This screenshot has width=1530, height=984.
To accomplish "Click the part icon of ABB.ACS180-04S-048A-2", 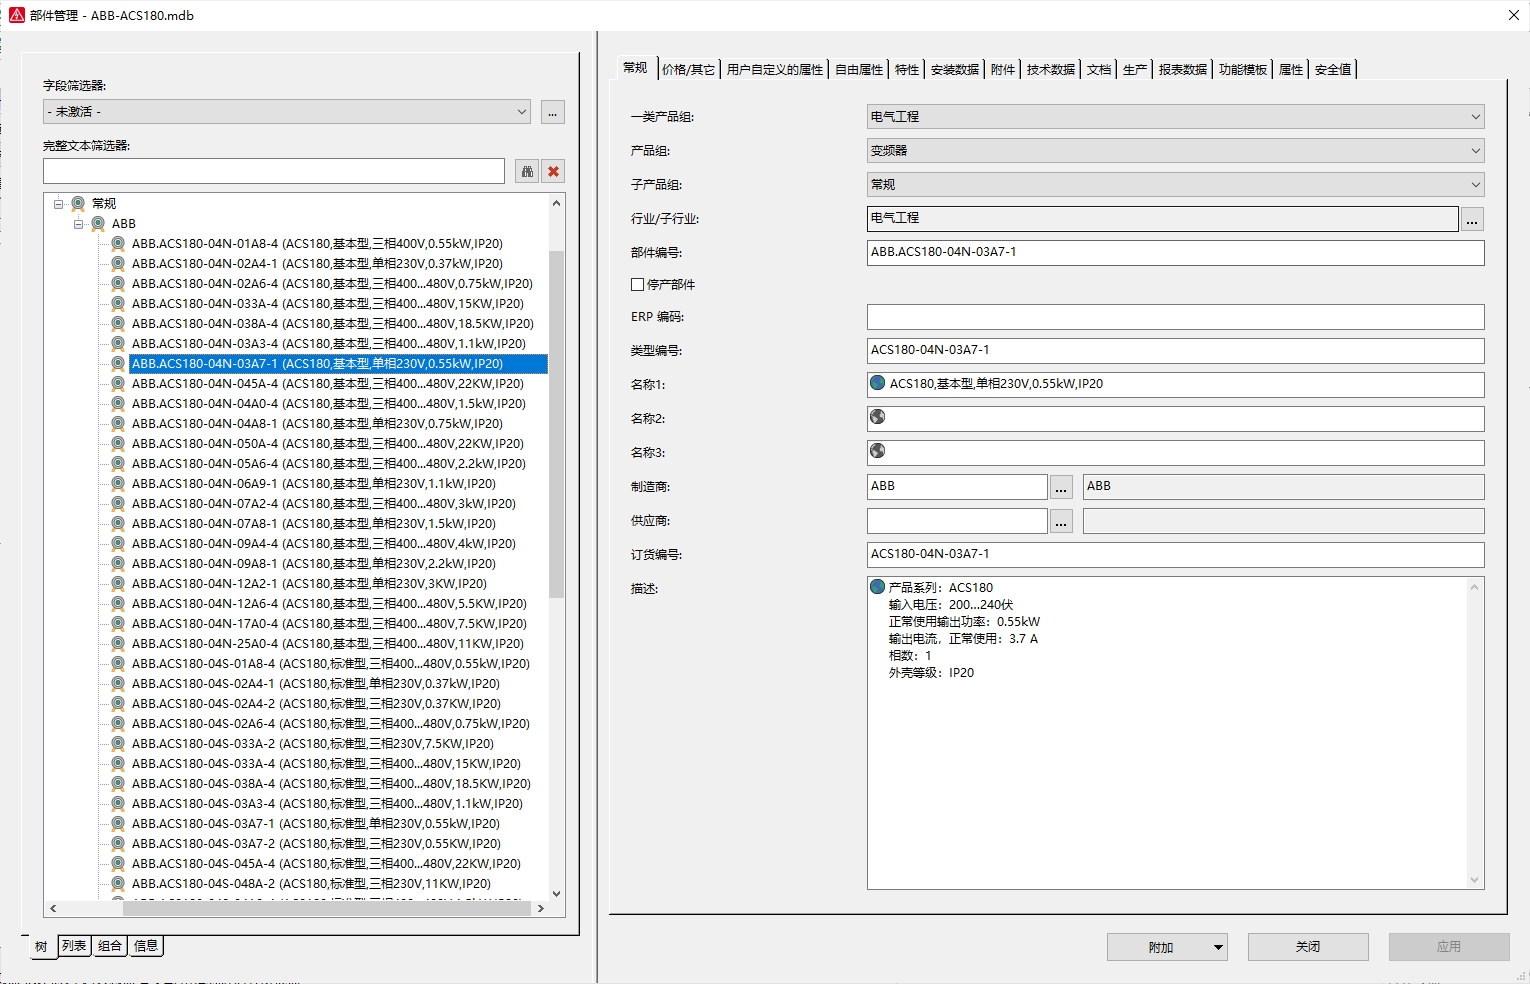I will (118, 883).
